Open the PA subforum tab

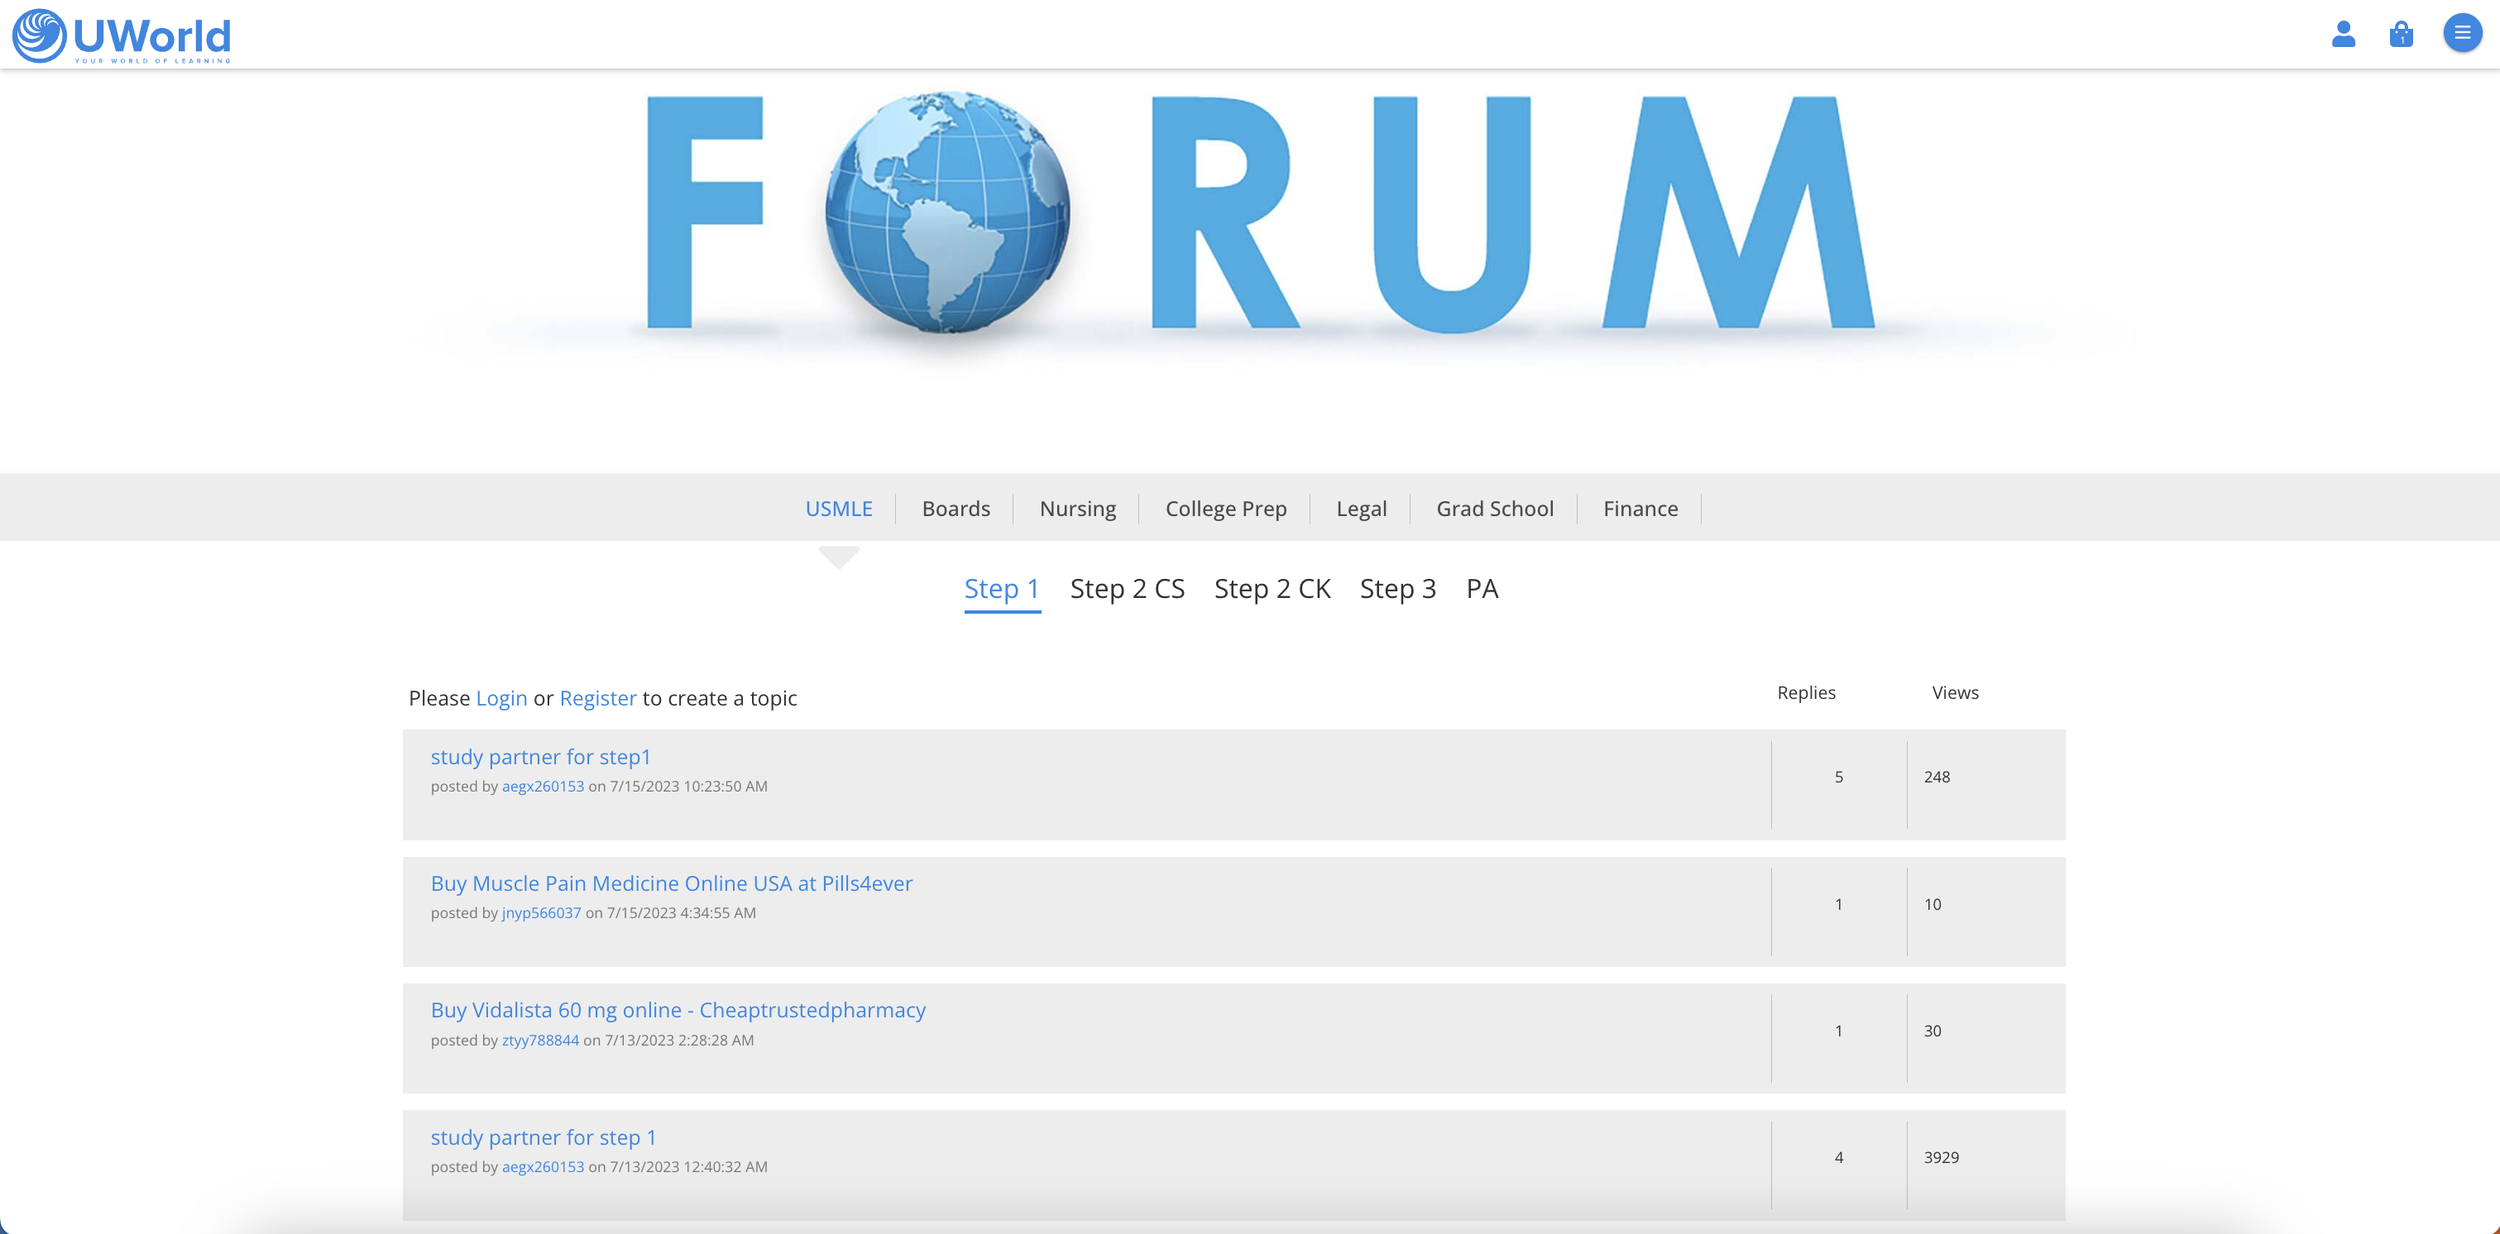click(x=1481, y=588)
